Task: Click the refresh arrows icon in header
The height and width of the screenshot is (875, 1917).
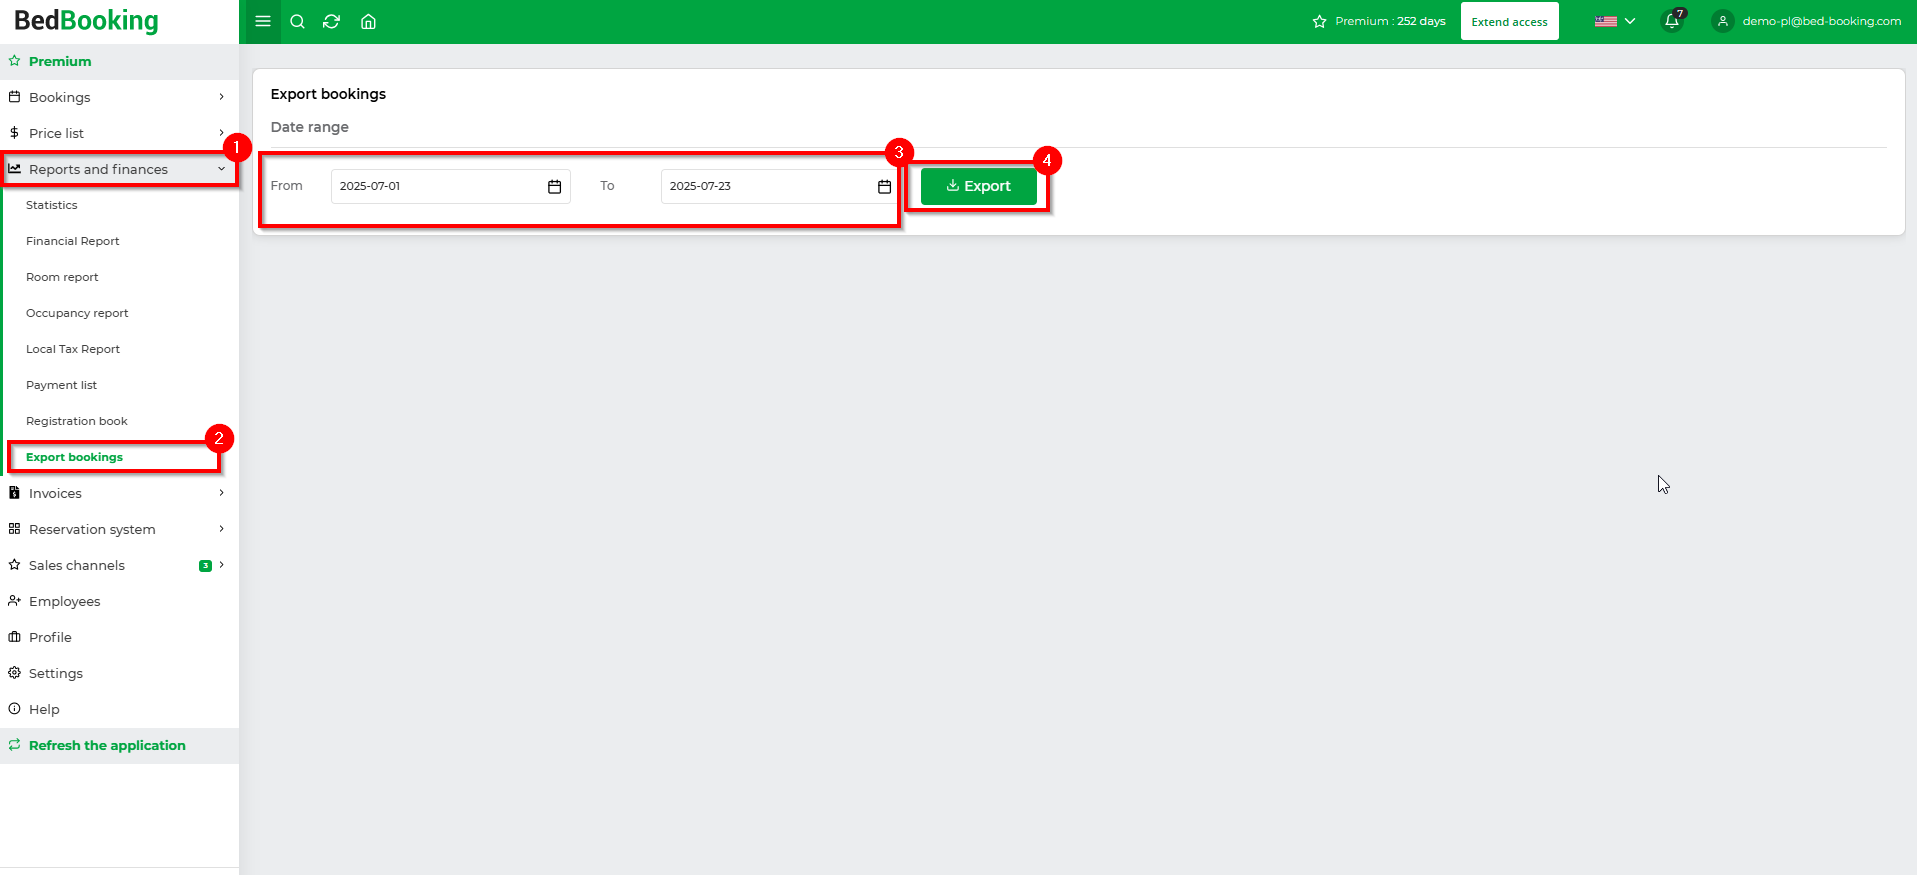Action: coord(332,21)
